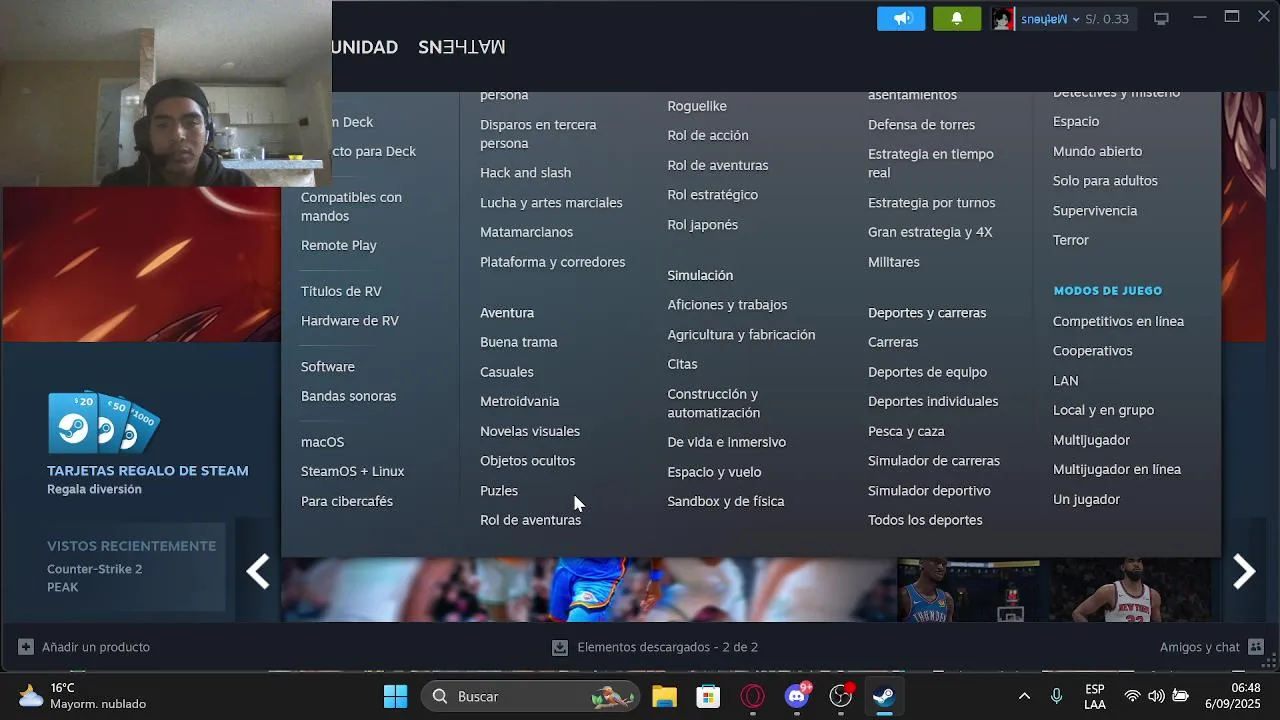
Task: Open Deportes y carreras heading
Action: coord(927,313)
